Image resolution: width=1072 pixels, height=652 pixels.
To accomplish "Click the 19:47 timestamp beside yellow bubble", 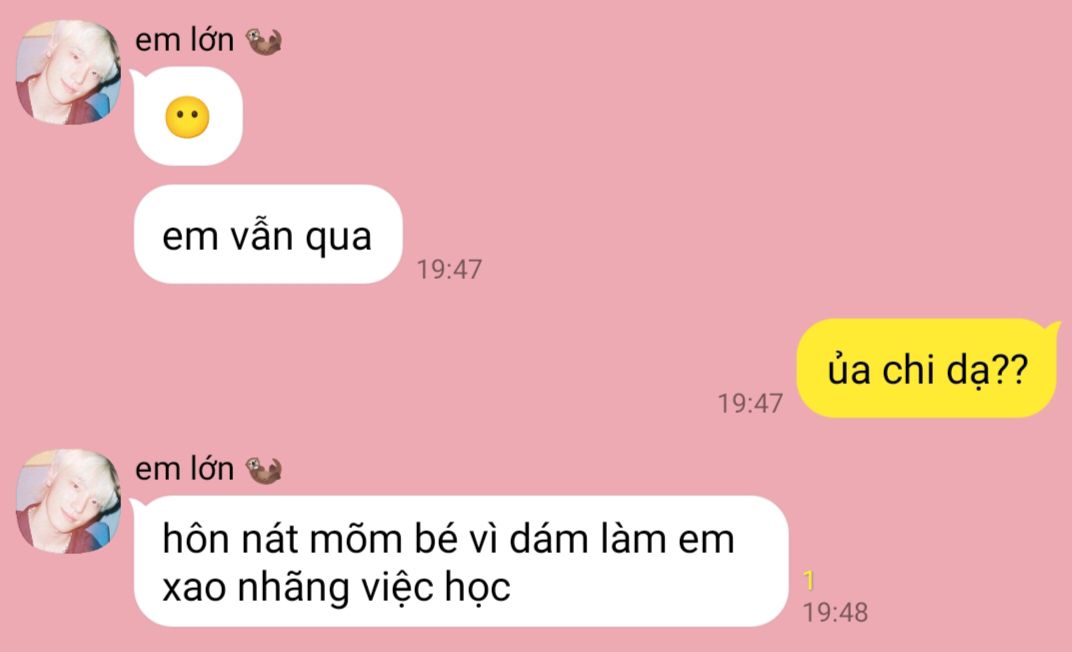I will [x=750, y=403].
